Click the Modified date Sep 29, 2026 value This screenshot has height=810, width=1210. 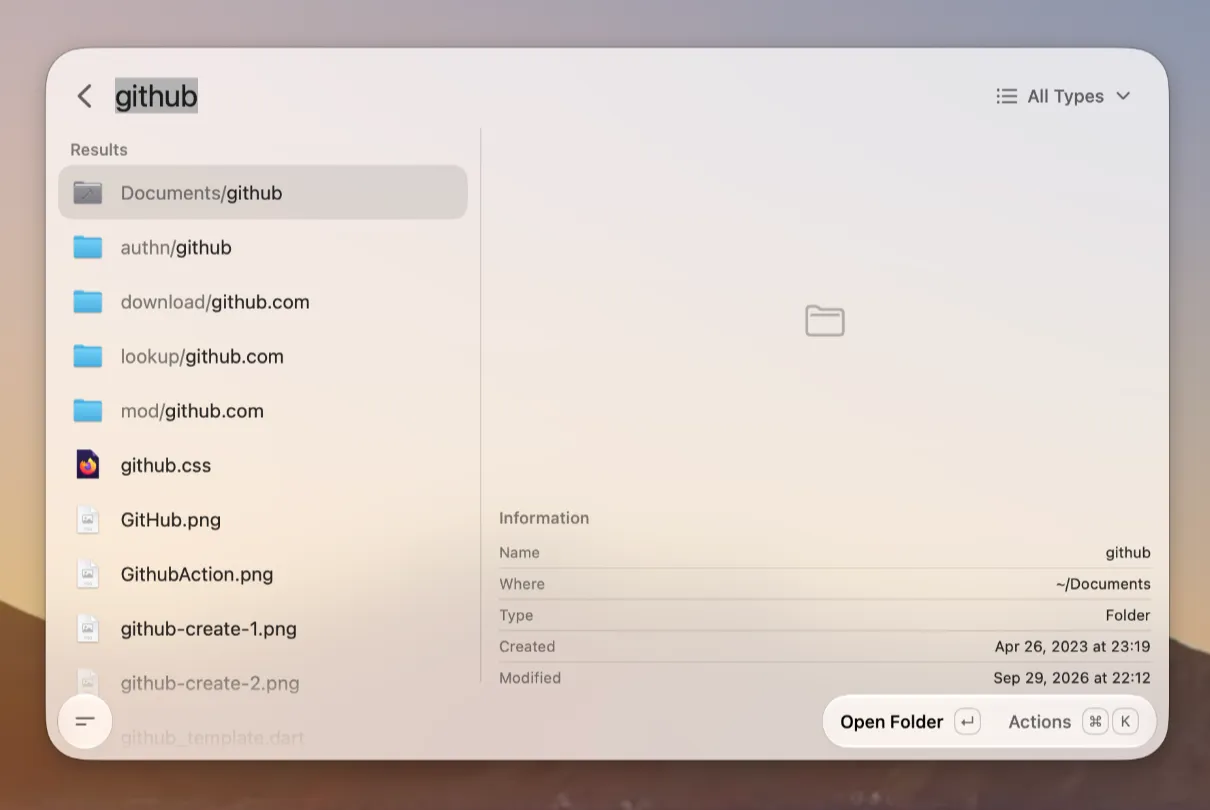tap(1072, 678)
